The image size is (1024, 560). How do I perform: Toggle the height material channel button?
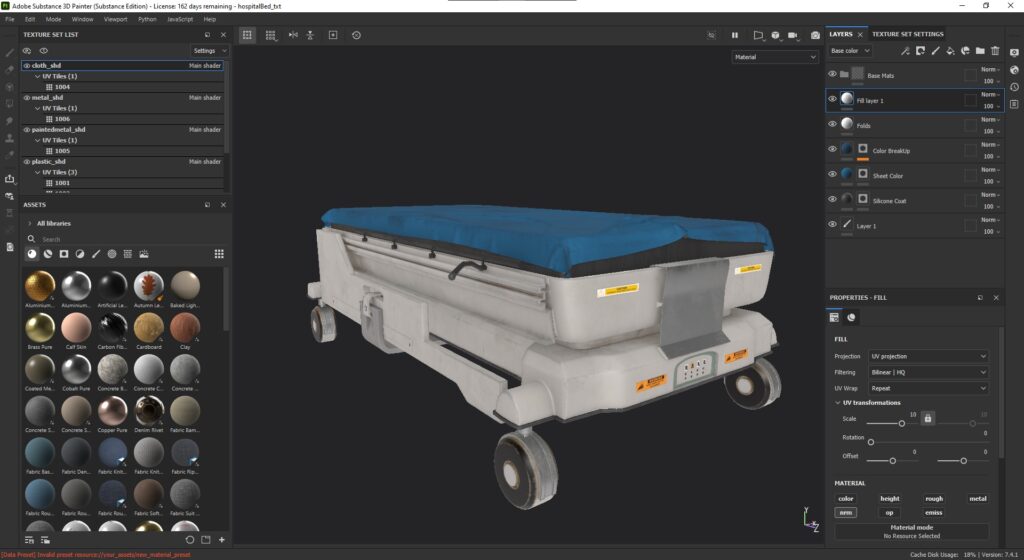(x=889, y=499)
